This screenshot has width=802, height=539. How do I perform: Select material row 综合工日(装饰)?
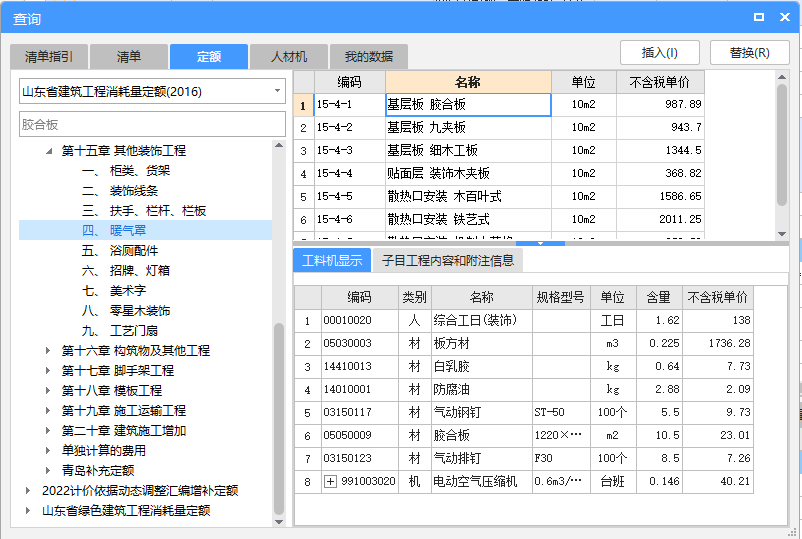point(524,321)
